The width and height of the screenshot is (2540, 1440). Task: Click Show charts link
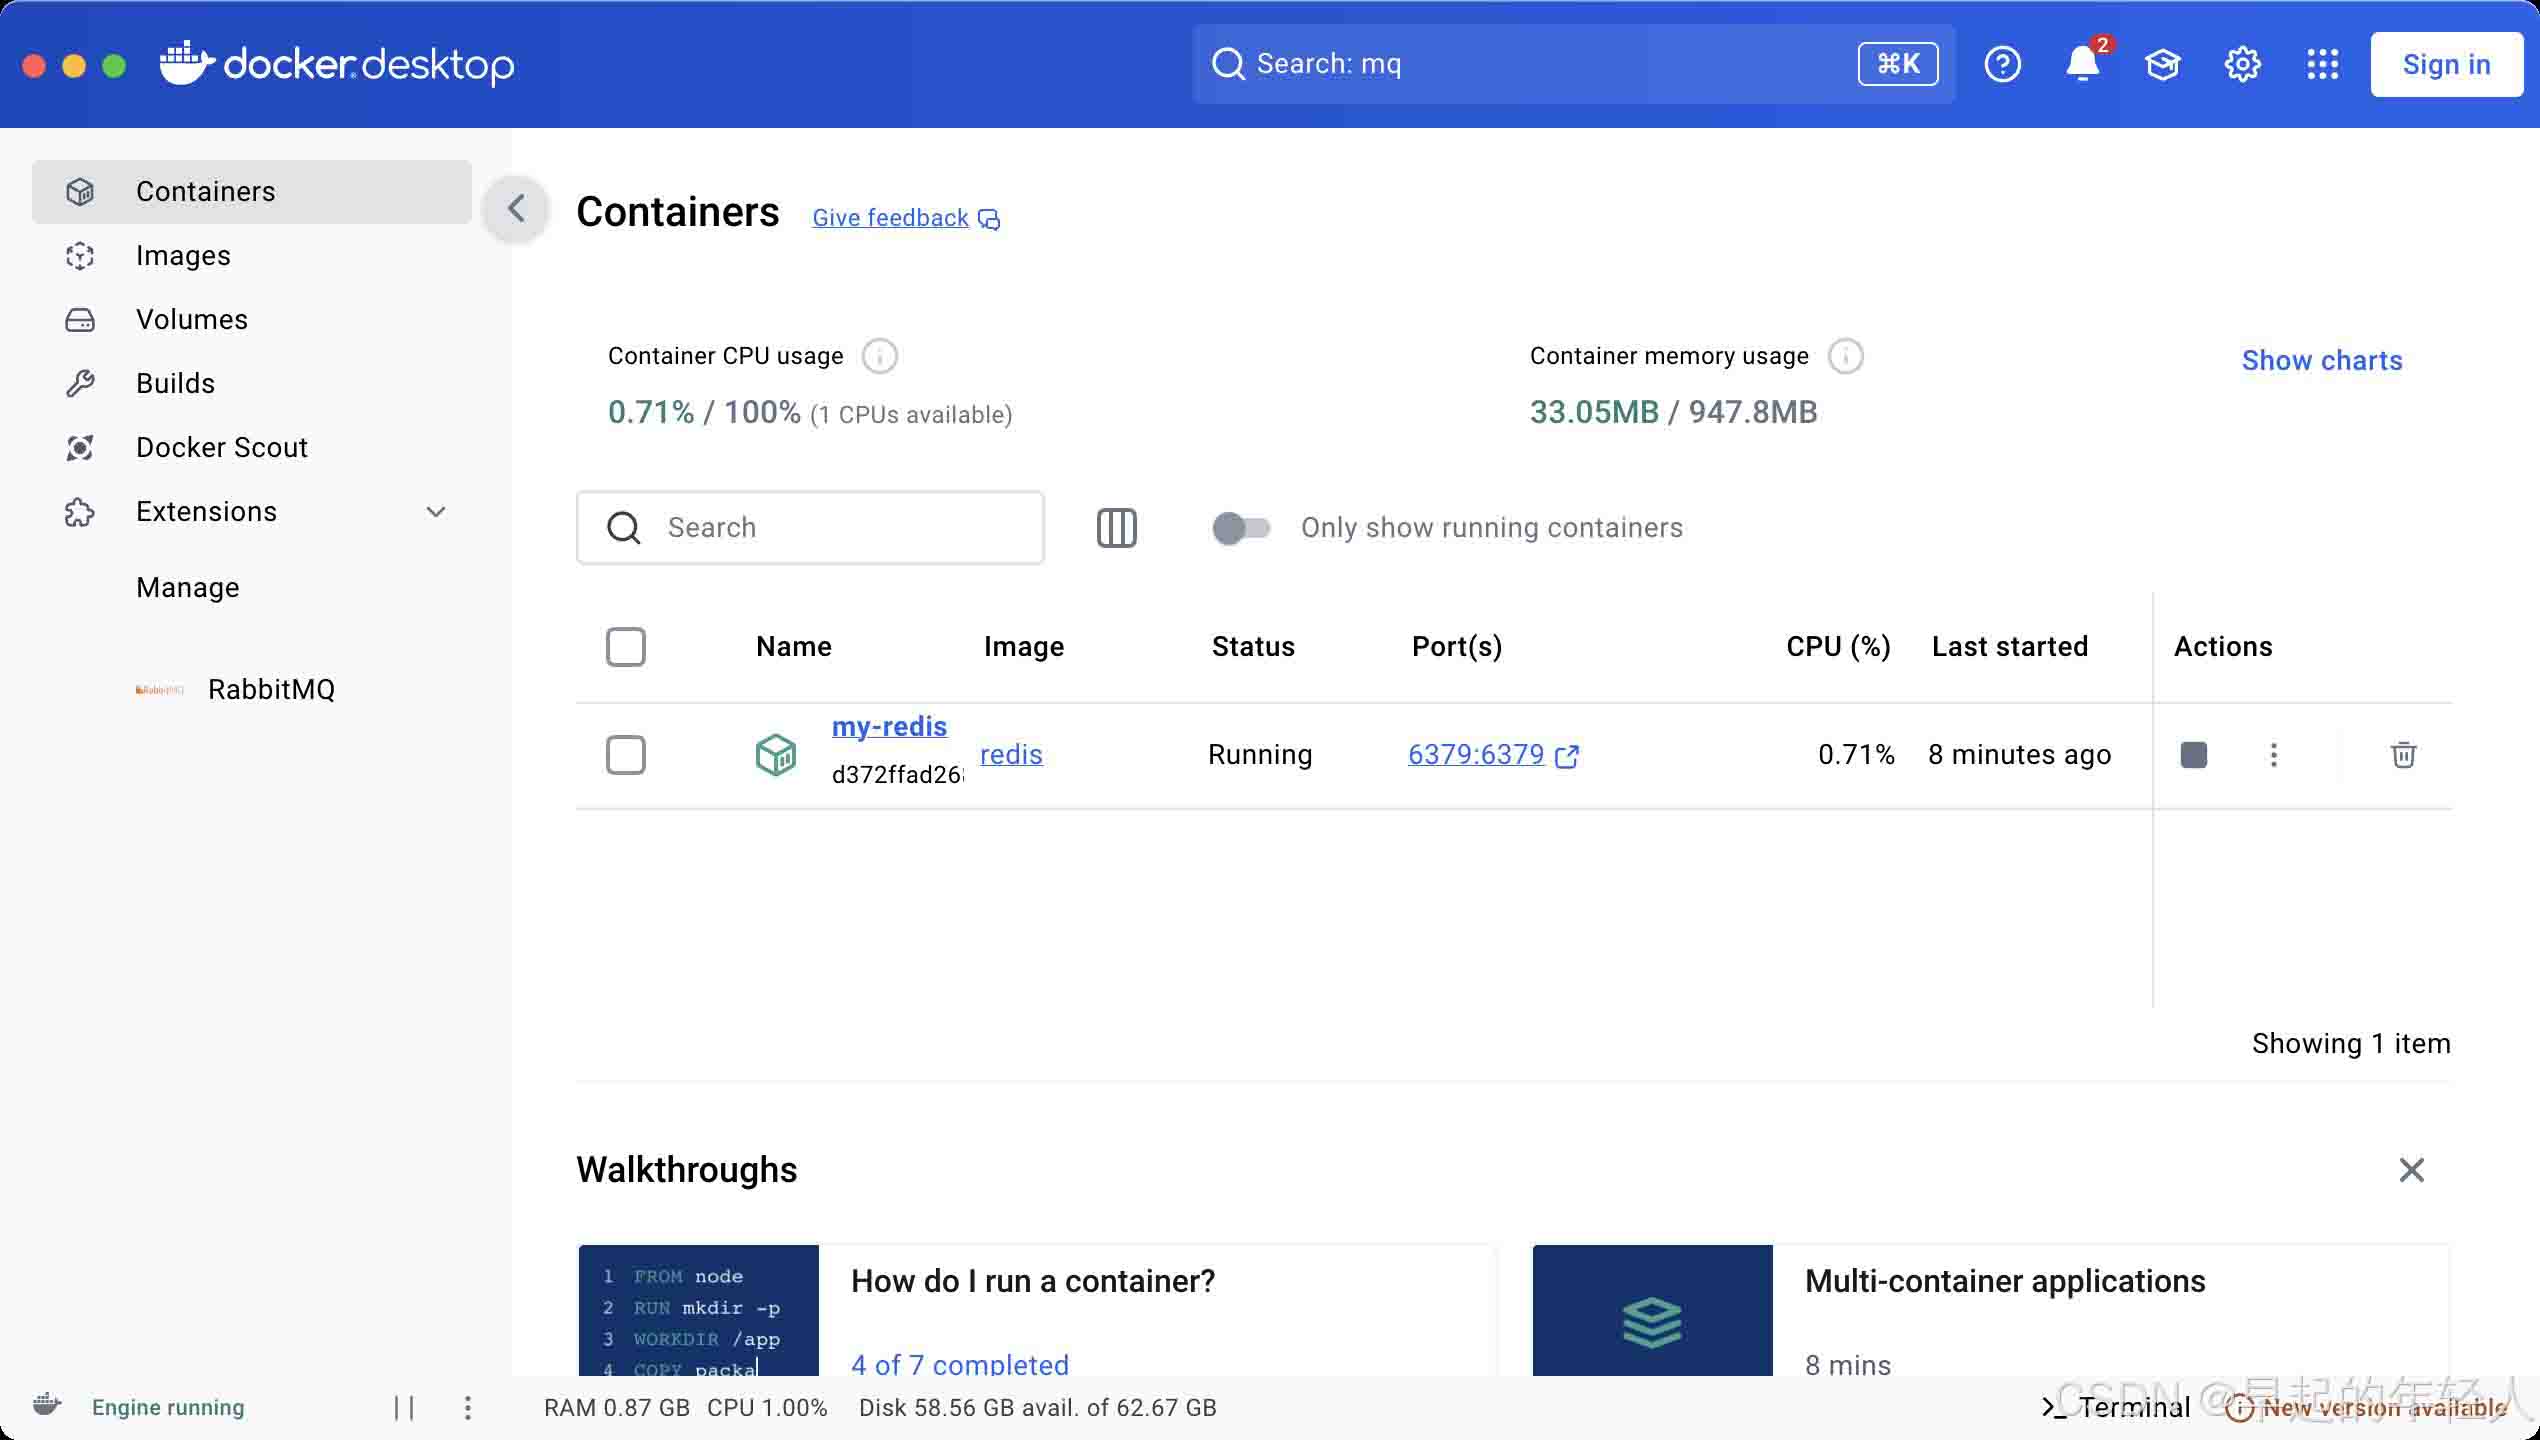point(2321,360)
